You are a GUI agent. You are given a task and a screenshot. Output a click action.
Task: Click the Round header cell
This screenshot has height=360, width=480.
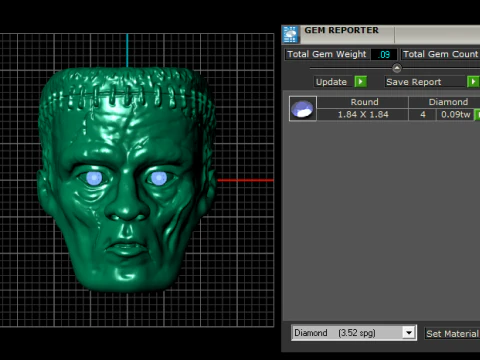click(x=363, y=102)
